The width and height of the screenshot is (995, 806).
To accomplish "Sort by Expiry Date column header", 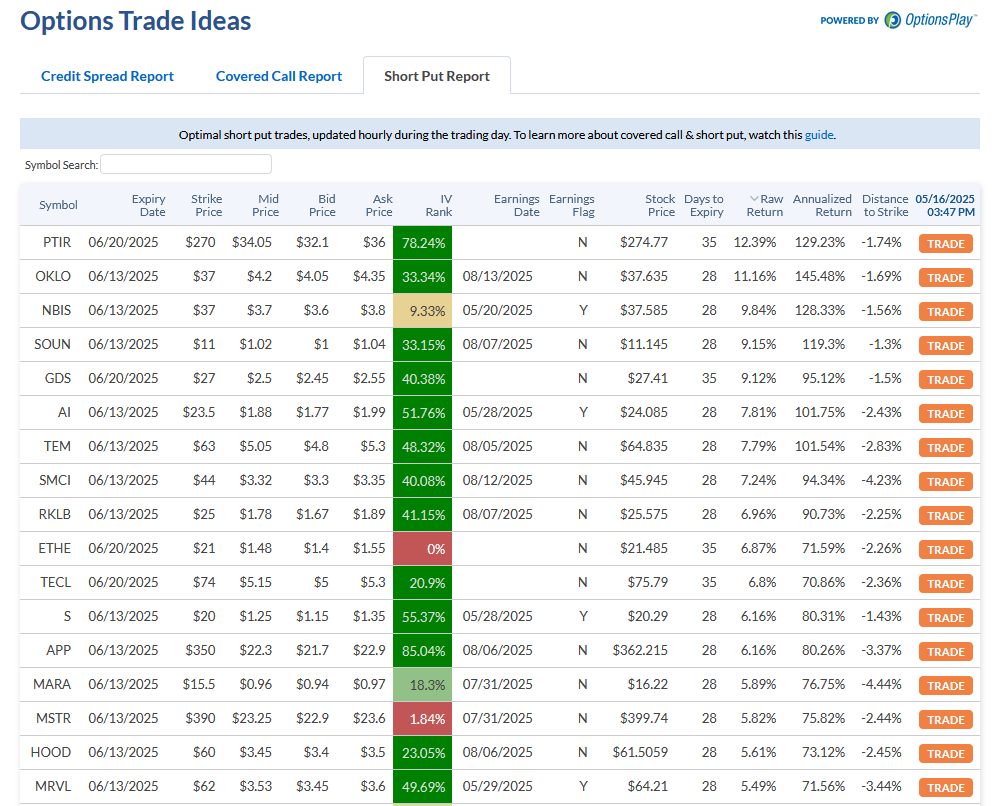I will (x=148, y=206).
